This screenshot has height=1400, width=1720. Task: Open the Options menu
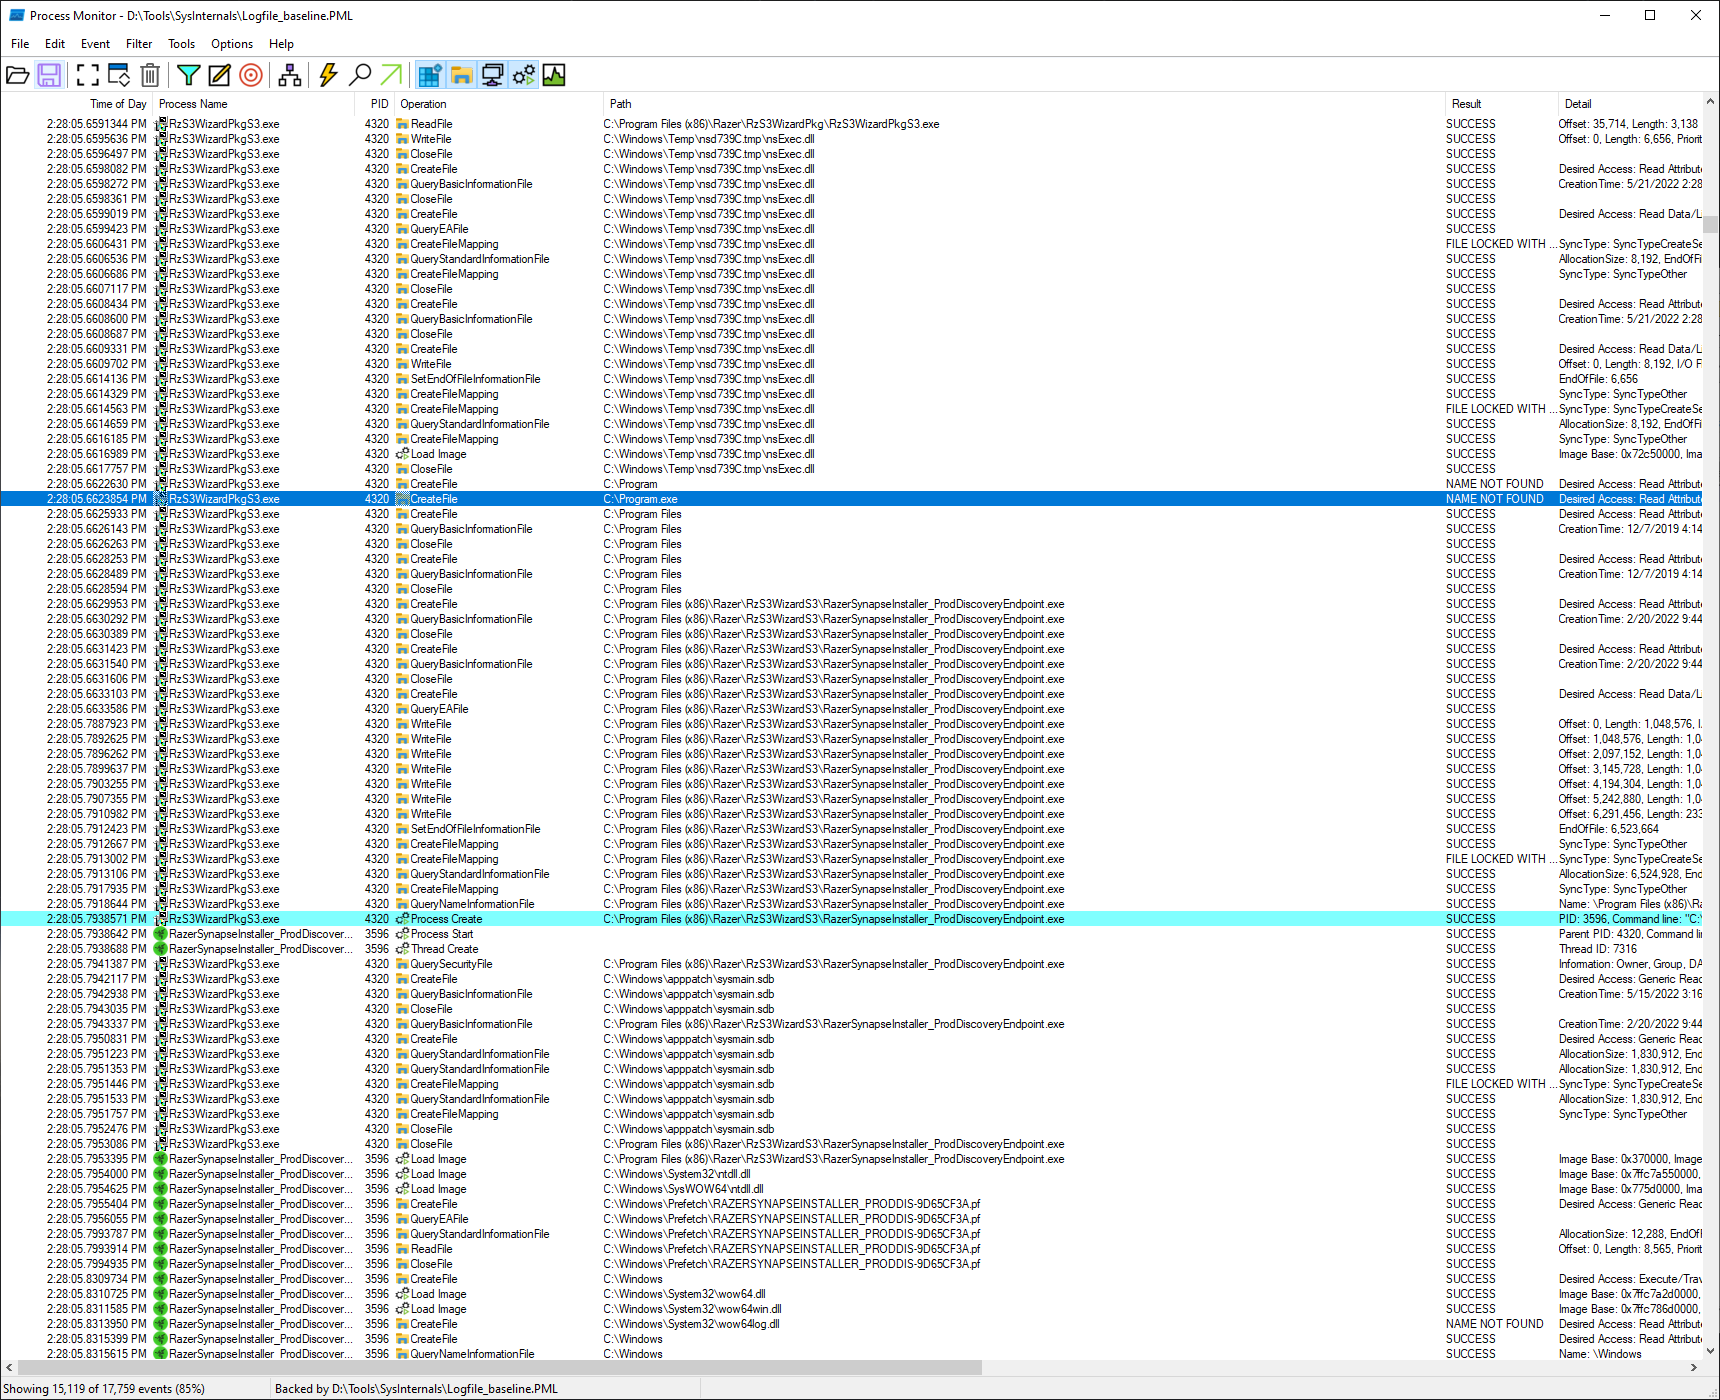232,44
